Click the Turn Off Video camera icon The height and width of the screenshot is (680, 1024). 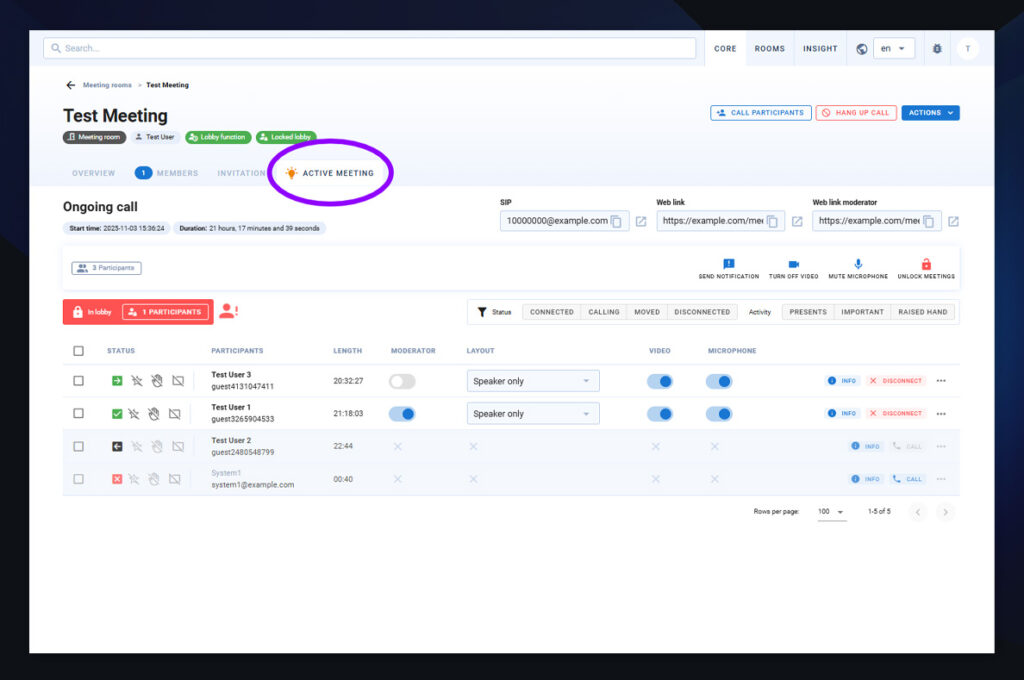[794, 264]
